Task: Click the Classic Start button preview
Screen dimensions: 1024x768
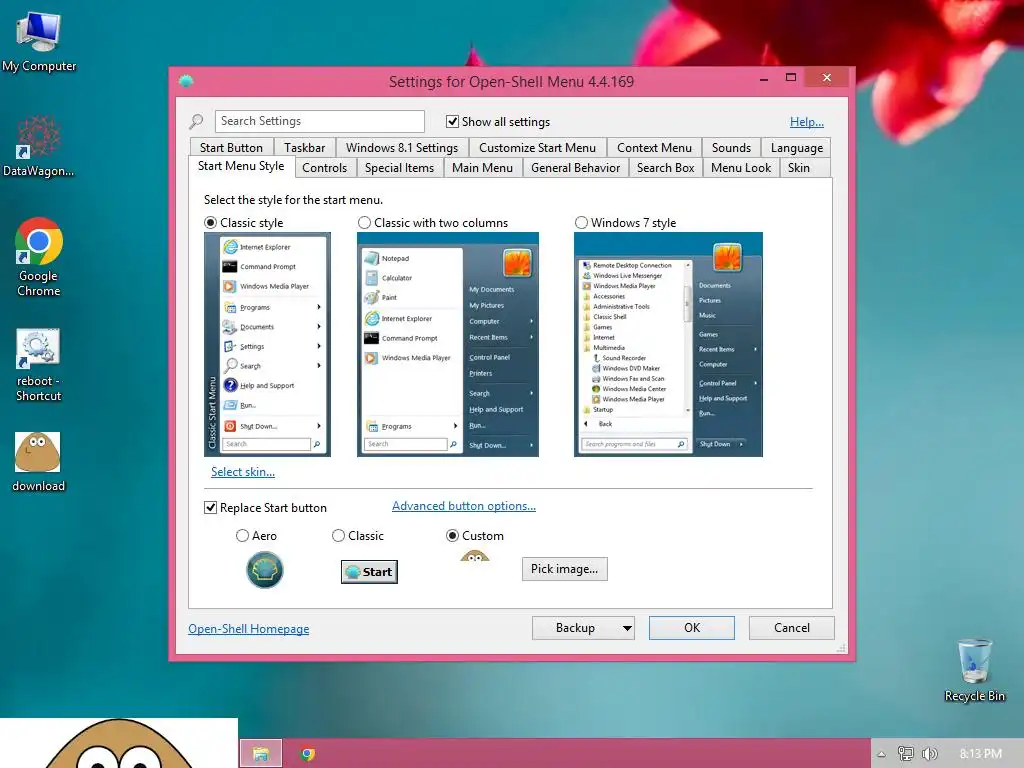Action: point(369,572)
